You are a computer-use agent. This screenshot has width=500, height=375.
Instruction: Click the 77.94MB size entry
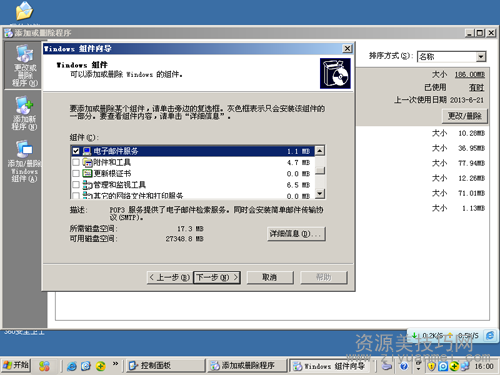pos(471,163)
